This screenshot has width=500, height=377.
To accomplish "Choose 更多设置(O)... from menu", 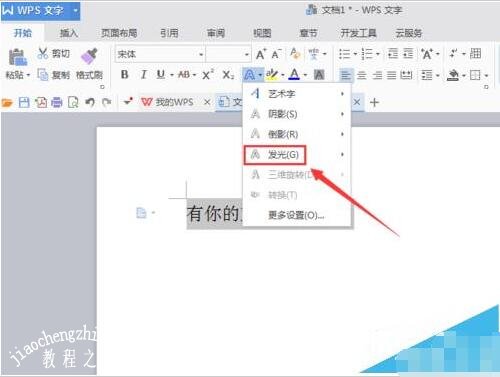I will click(x=297, y=215).
